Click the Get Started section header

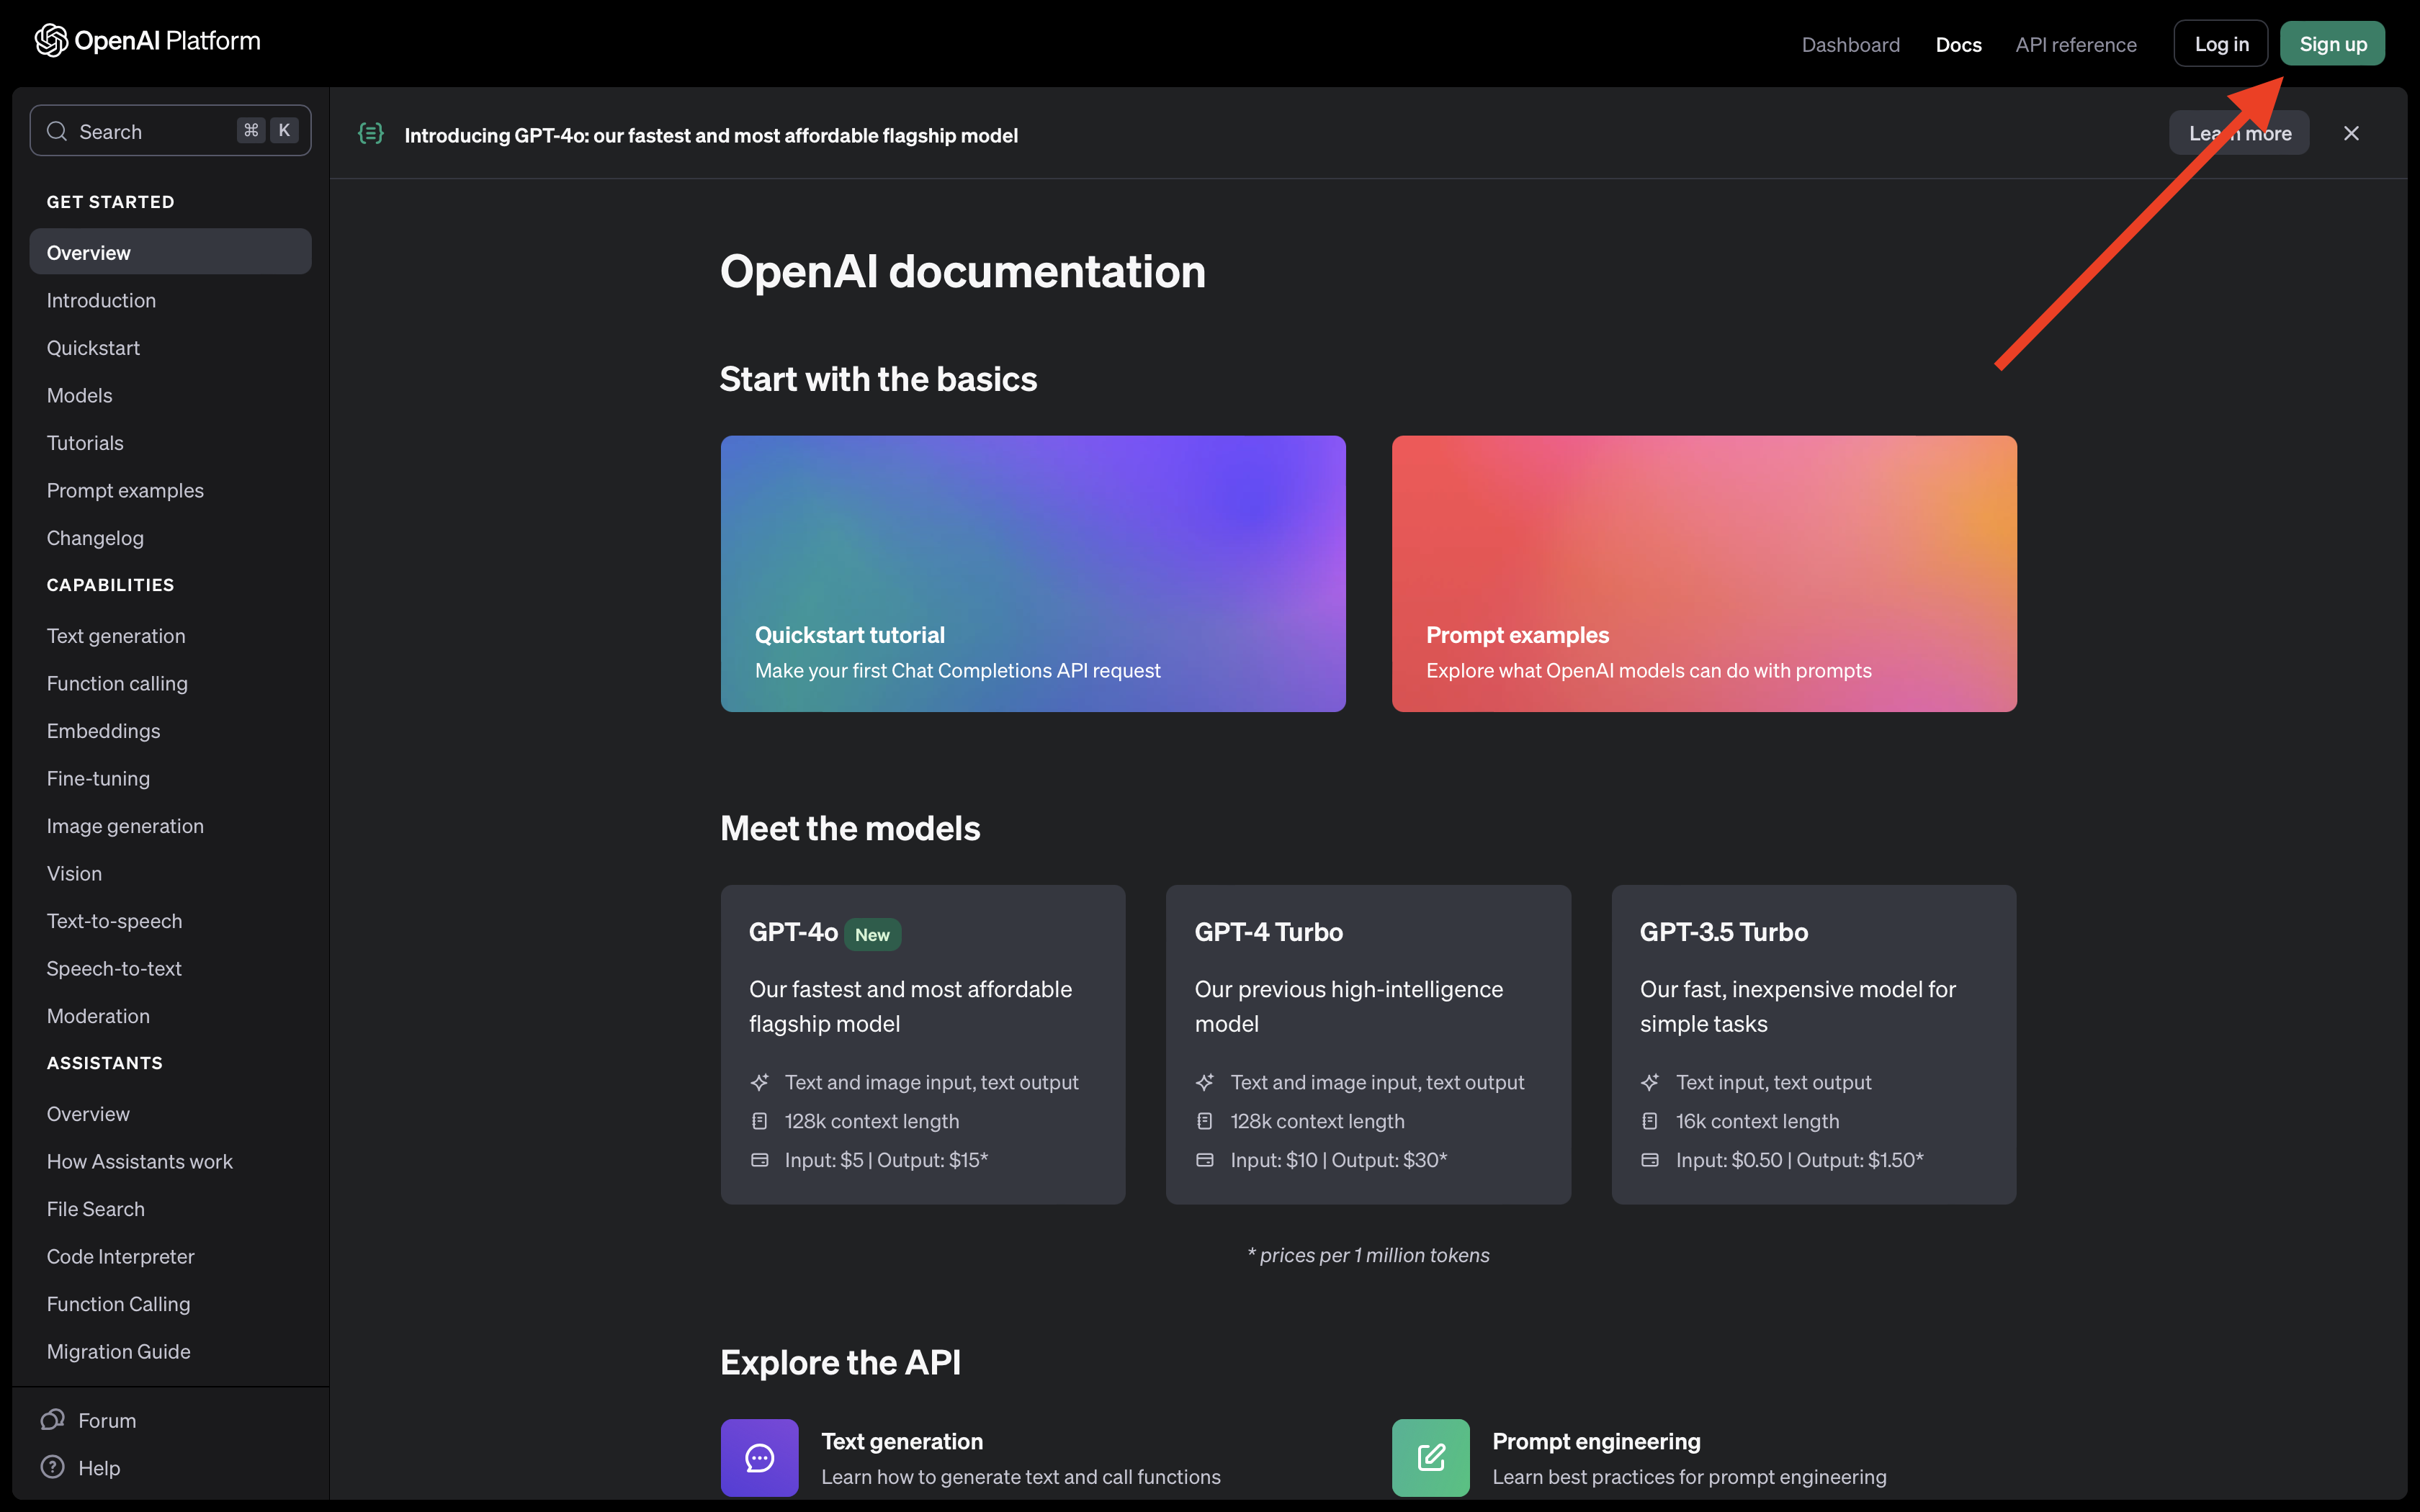tap(110, 201)
